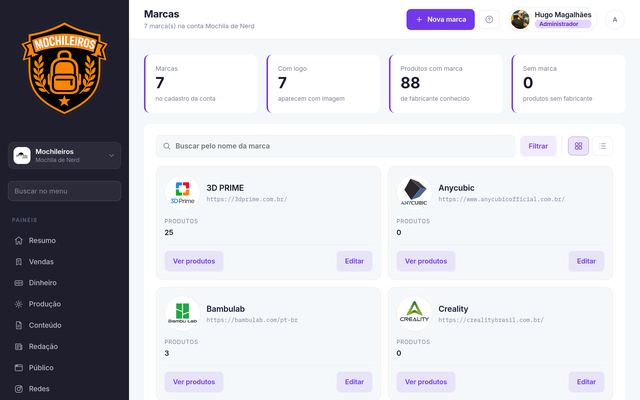
Task: Click the 'Com logo' stat card
Action: click(x=323, y=84)
